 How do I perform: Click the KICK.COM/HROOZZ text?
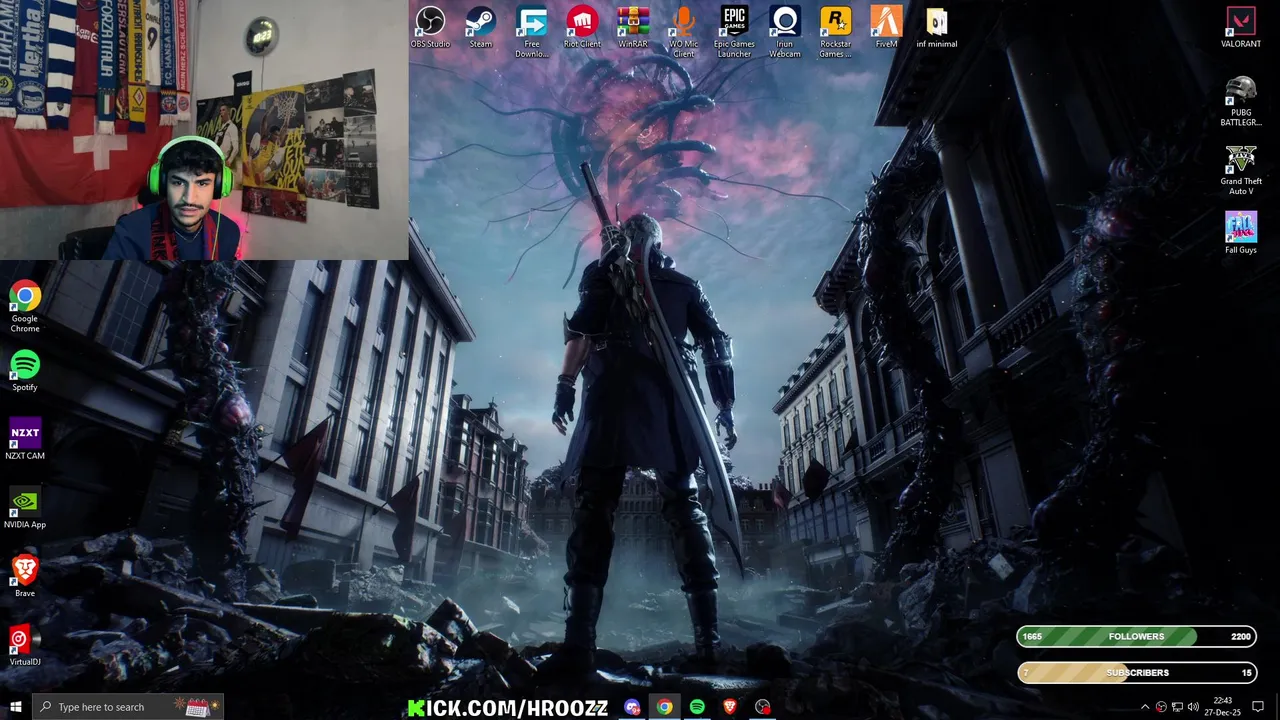[508, 708]
